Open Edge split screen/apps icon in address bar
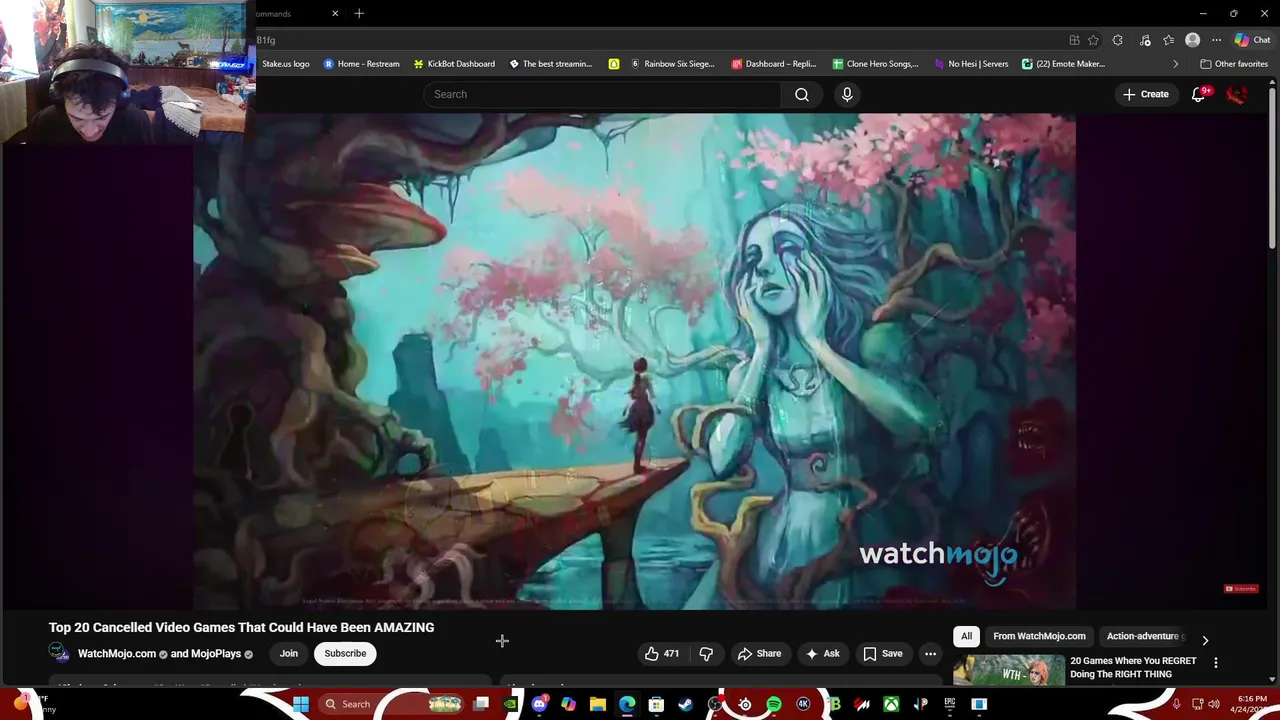 (x=1074, y=40)
